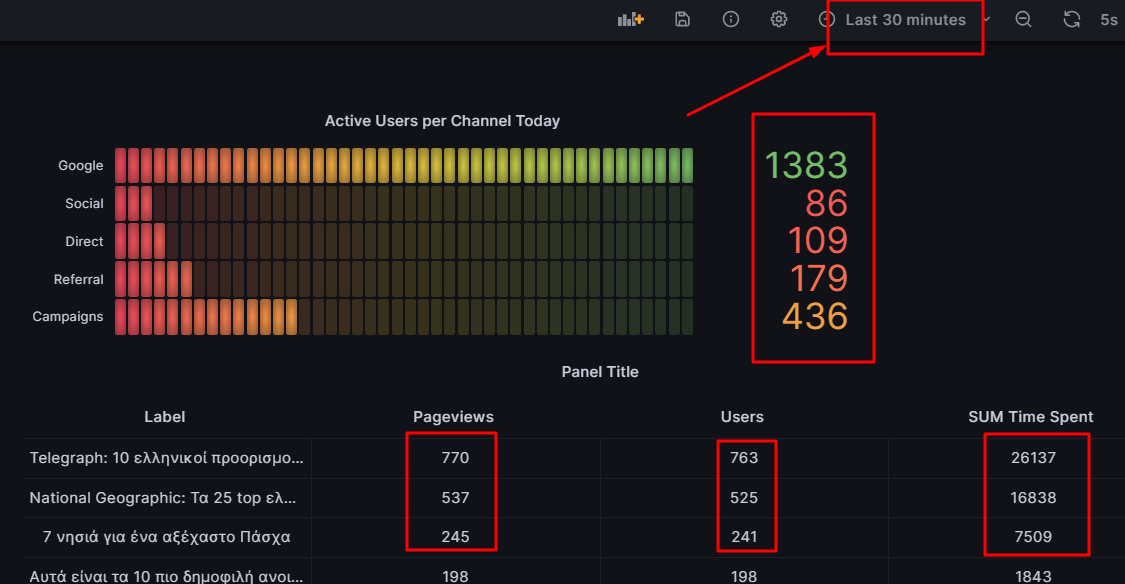Open dashboard settings via the gear icon
The height and width of the screenshot is (584, 1125).
[x=778, y=19]
